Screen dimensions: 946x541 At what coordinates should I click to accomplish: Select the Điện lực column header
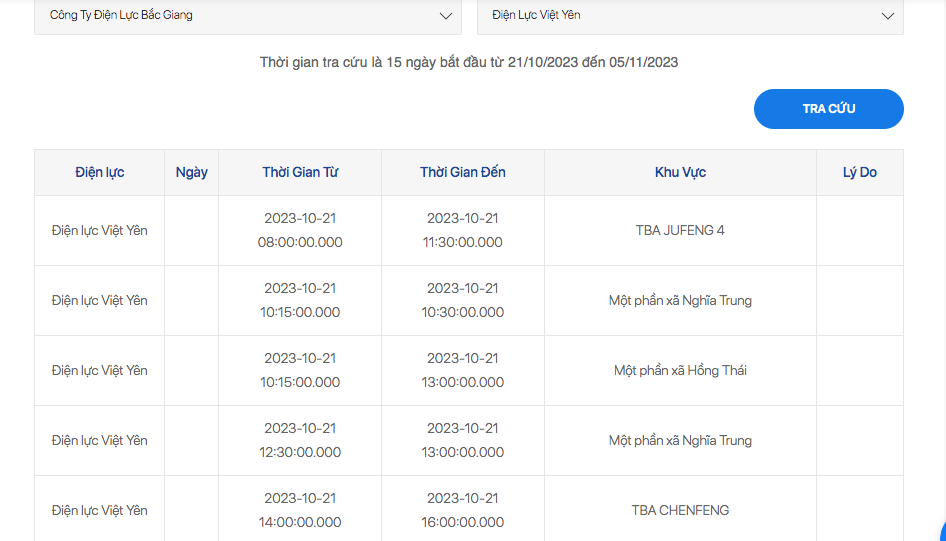[100, 172]
